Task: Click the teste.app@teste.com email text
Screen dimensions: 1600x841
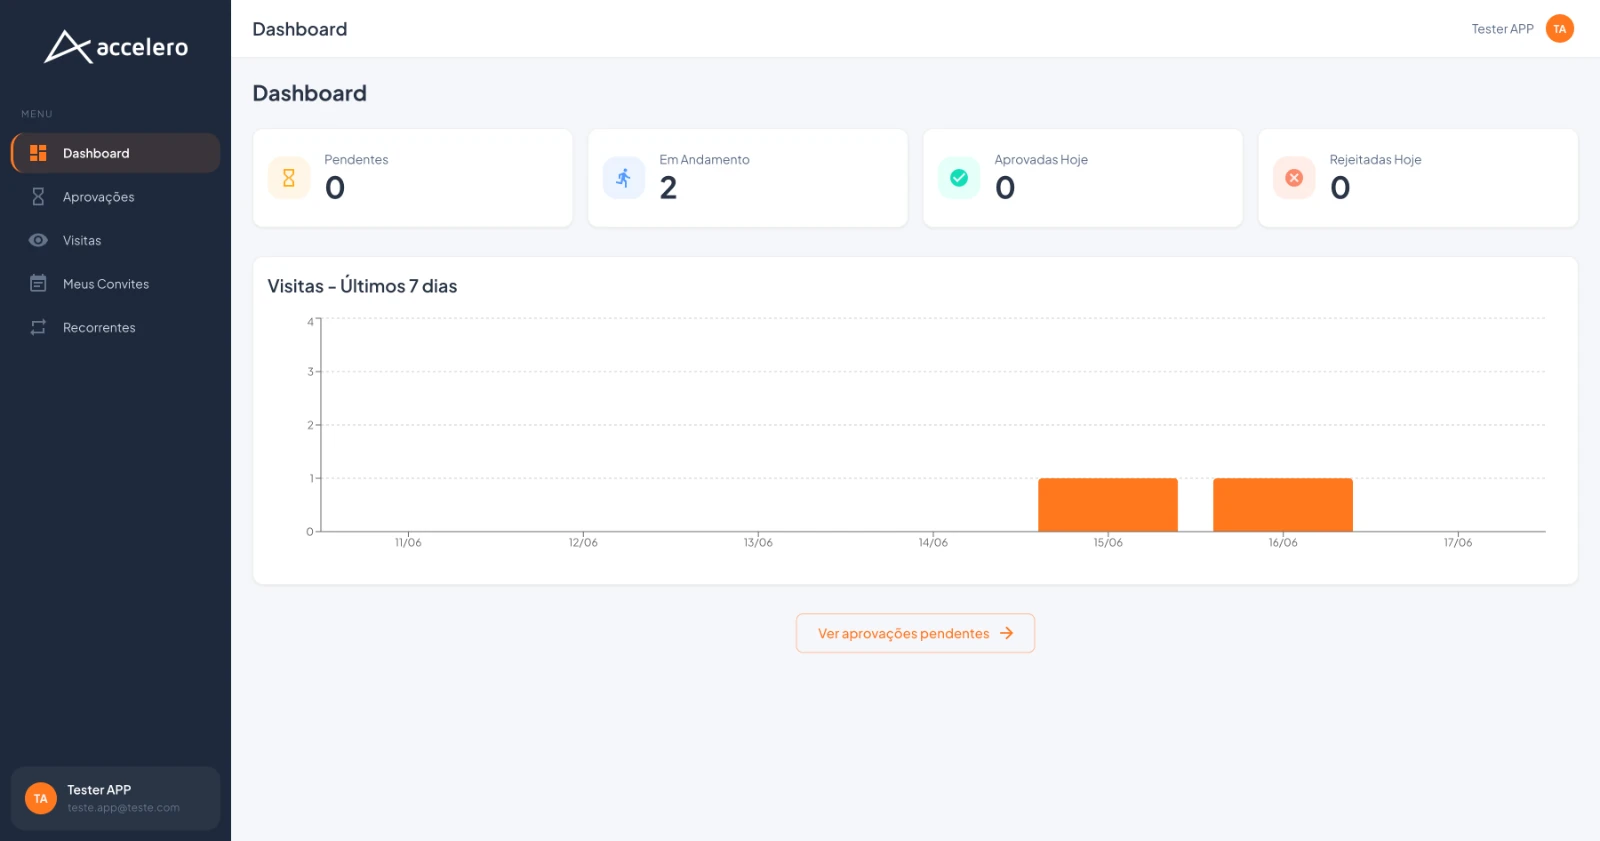Action: click(x=123, y=808)
